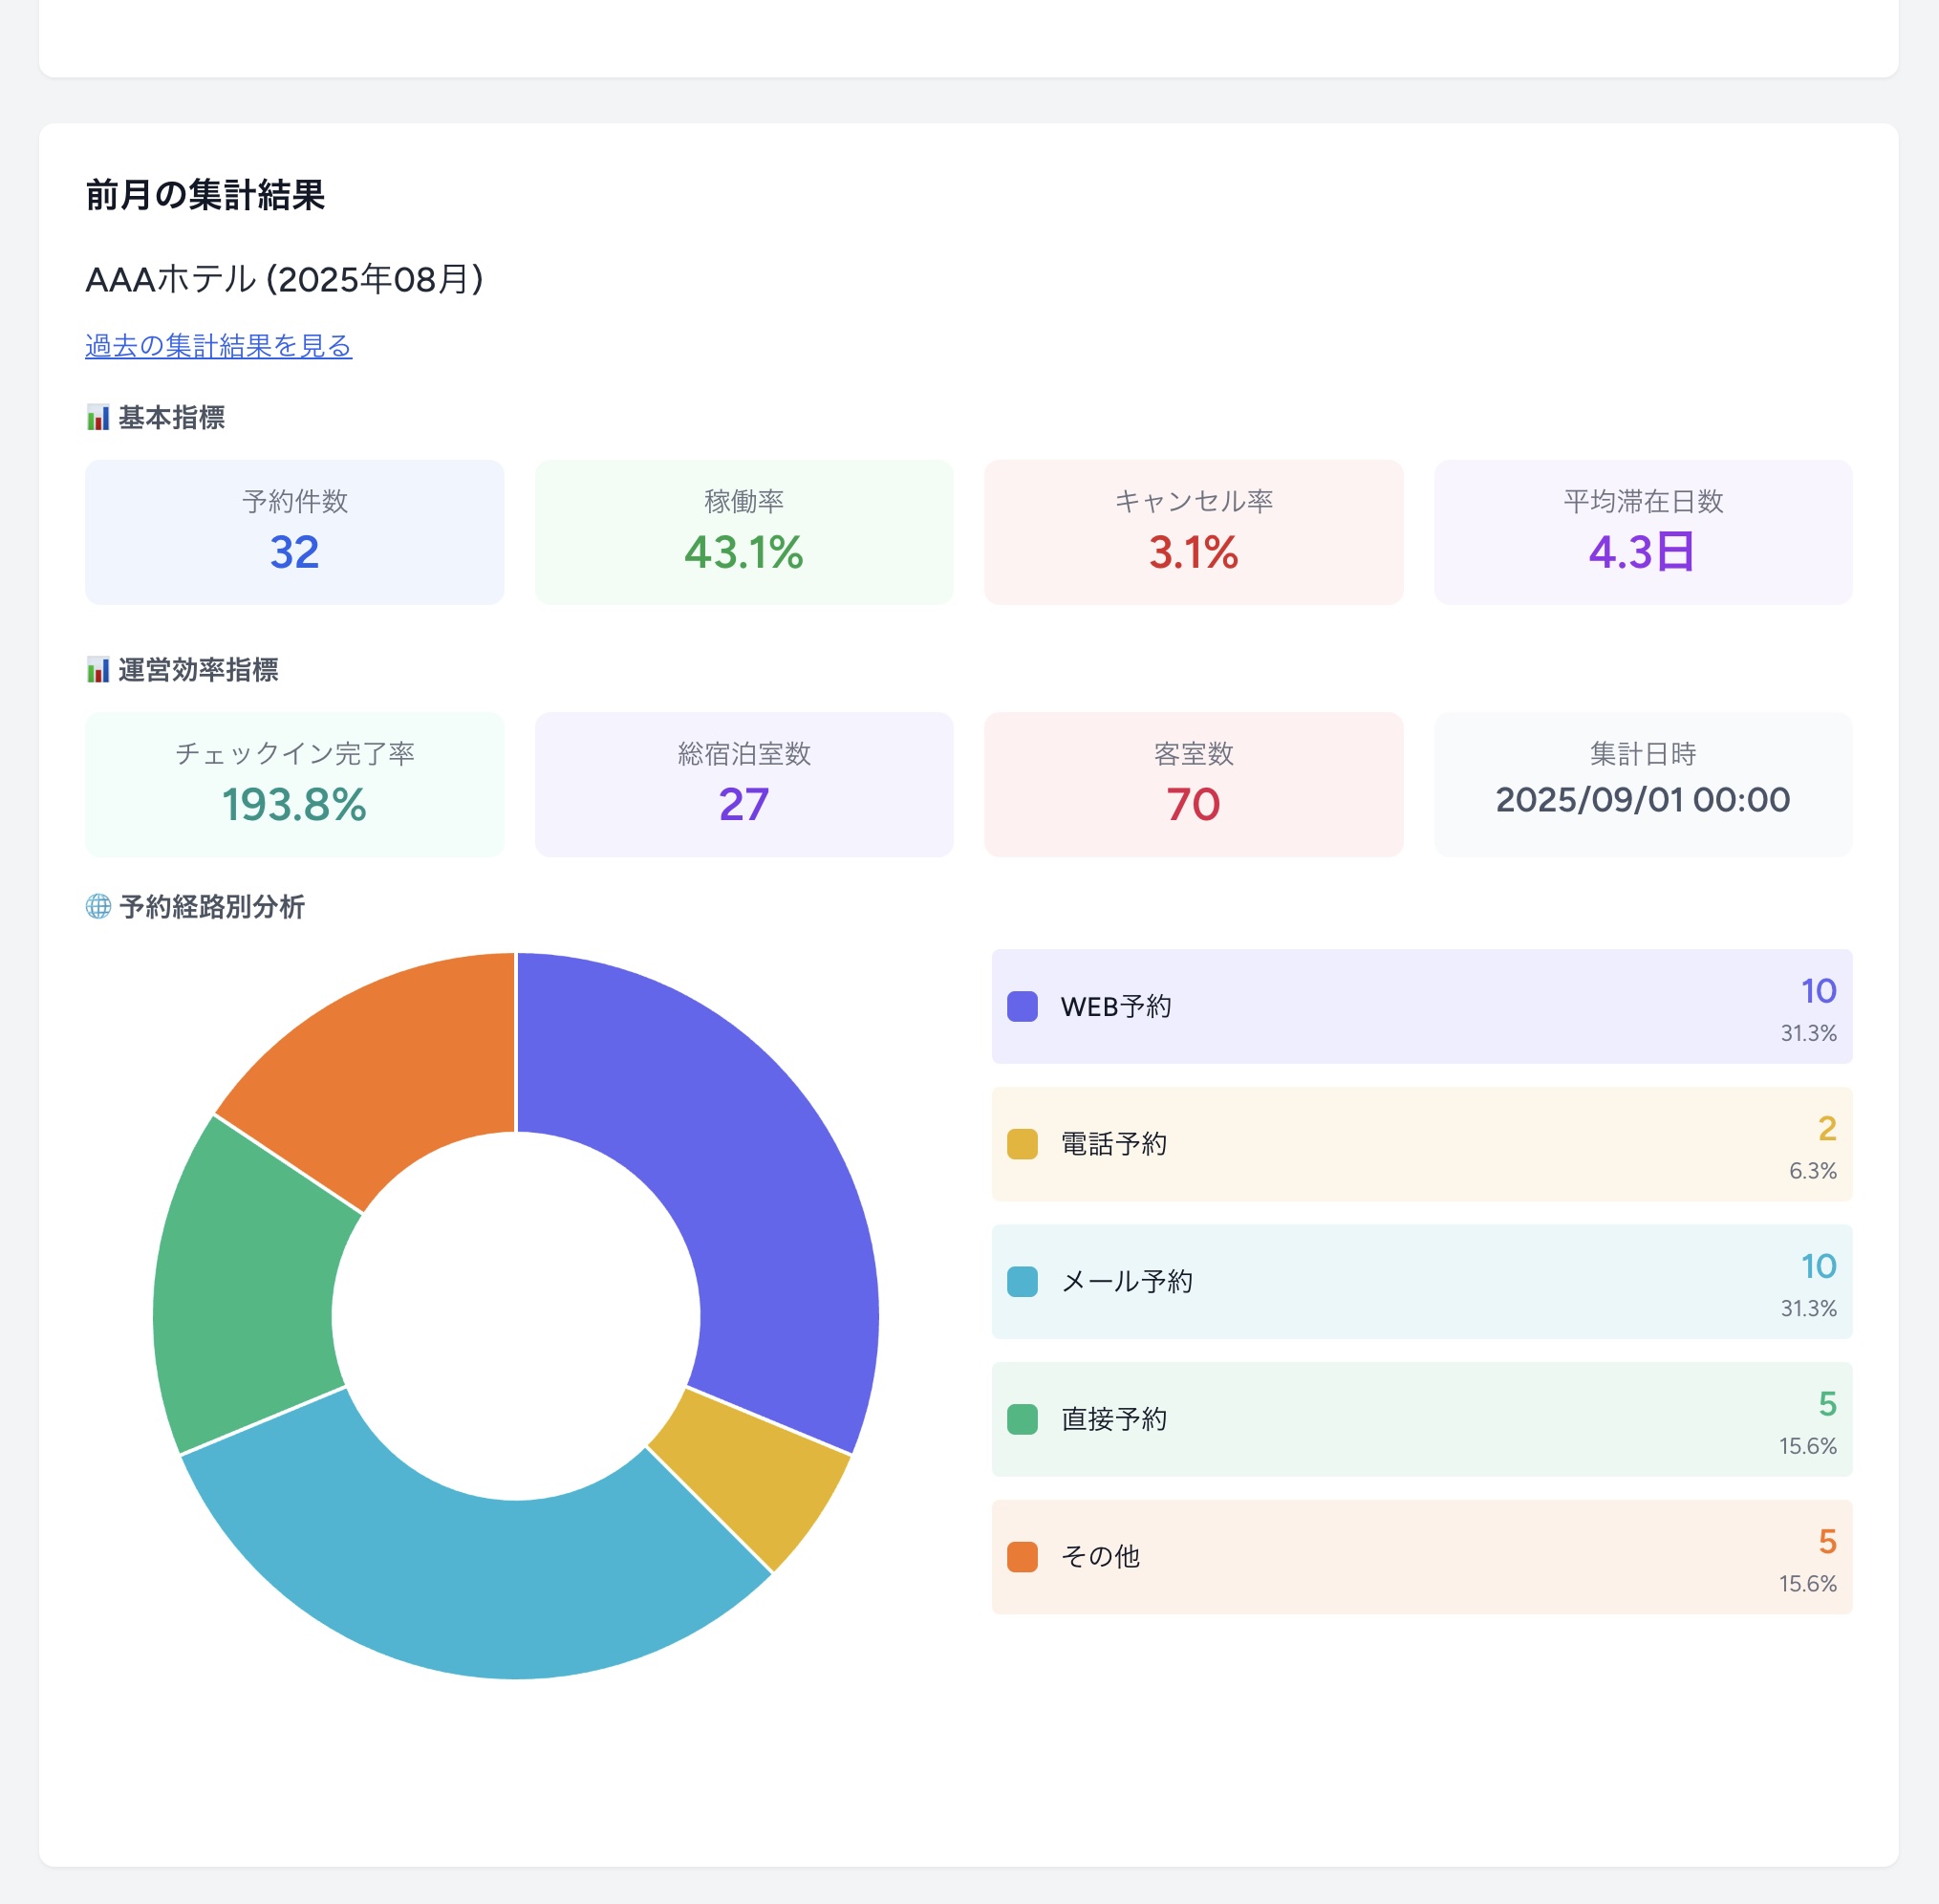Viewport: 1939px width, 1904px height.
Task: Click the bar chart icon beside 基本指標
Action: [98, 419]
